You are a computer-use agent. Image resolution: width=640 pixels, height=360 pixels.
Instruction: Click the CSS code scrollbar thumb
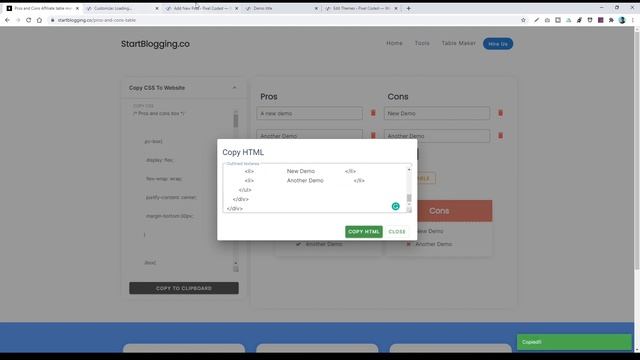(236, 121)
